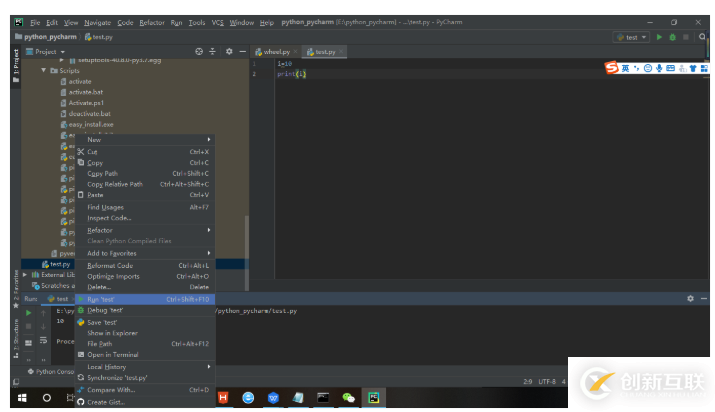Click the collapse all icon in Project panel

tap(214, 51)
